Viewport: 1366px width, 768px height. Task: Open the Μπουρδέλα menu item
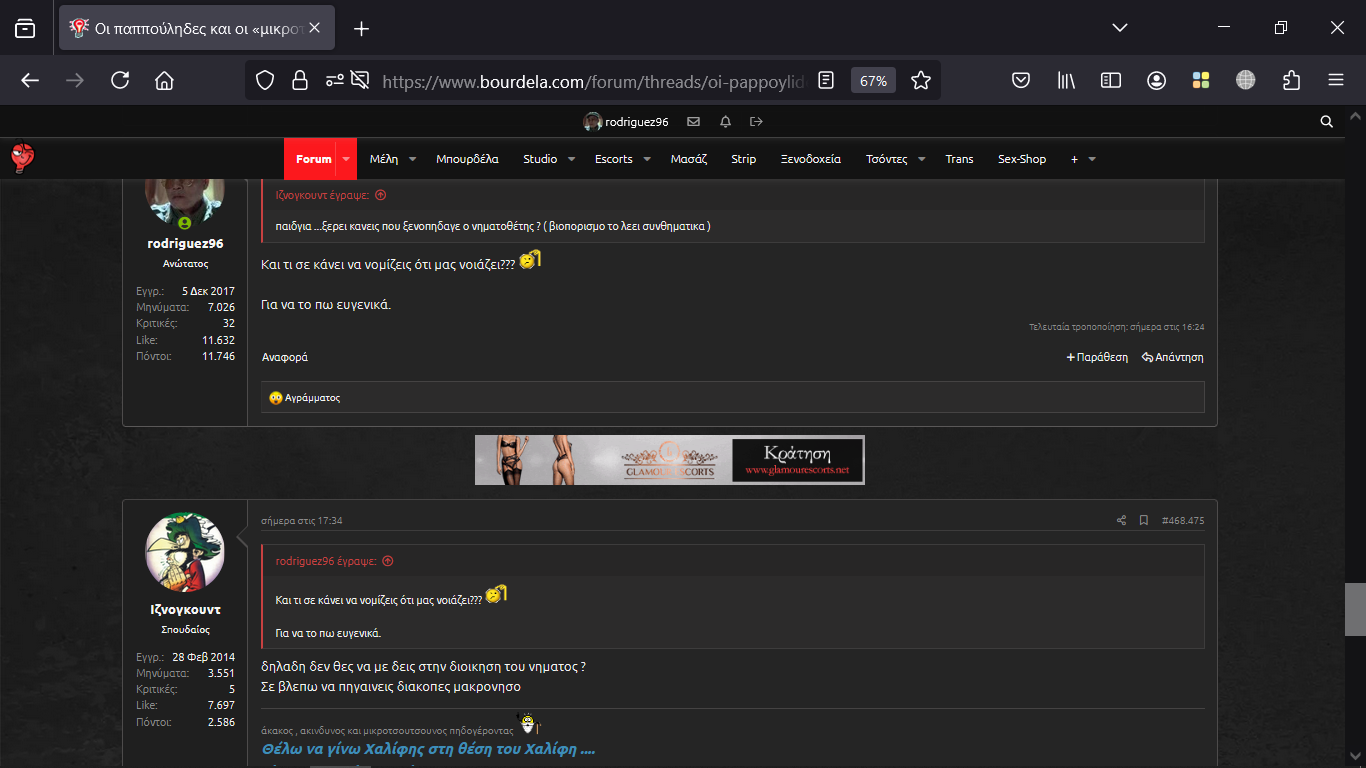tap(467, 159)
